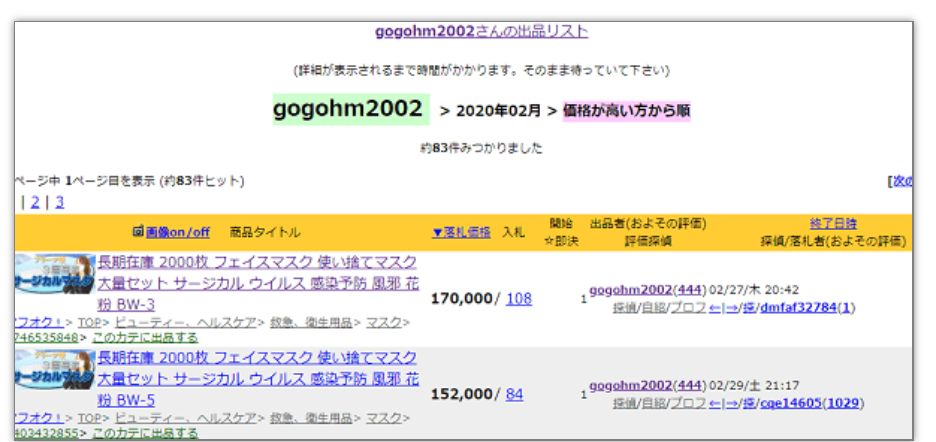This screenshot has width=936, height=442.
Task: Click the ← arrow in the 170,000 row
Action: 715,308
